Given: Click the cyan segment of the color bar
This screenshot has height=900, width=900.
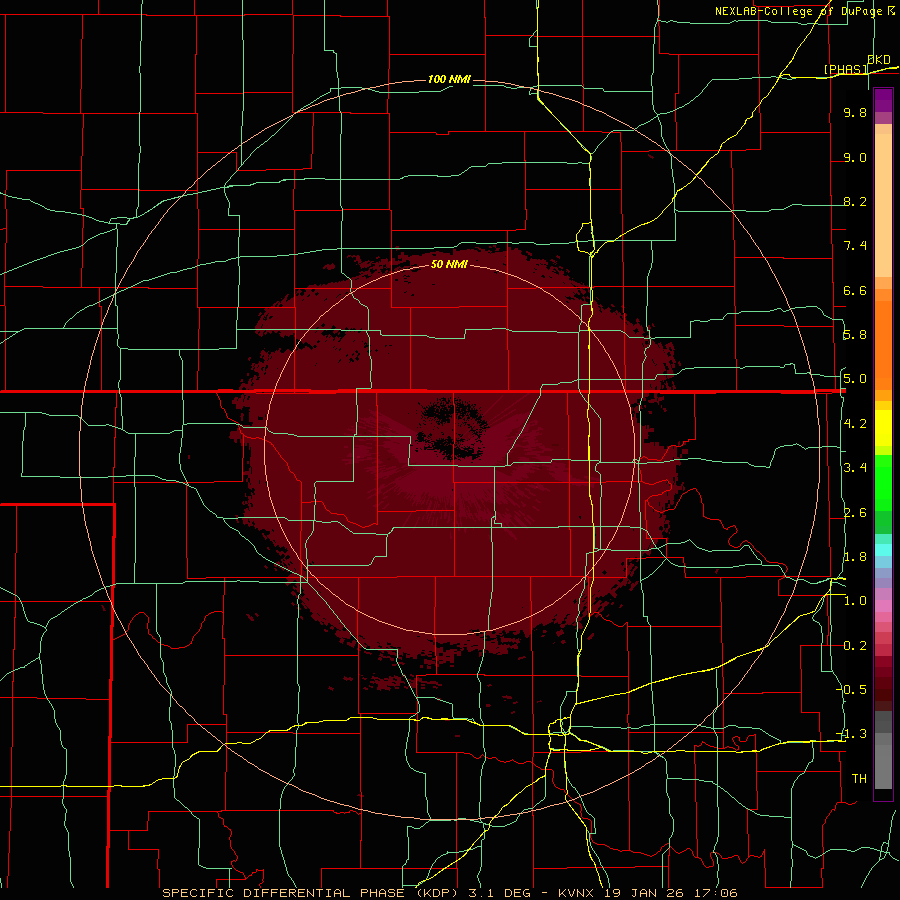Looking at the screenshot, I should pos(883,550).
